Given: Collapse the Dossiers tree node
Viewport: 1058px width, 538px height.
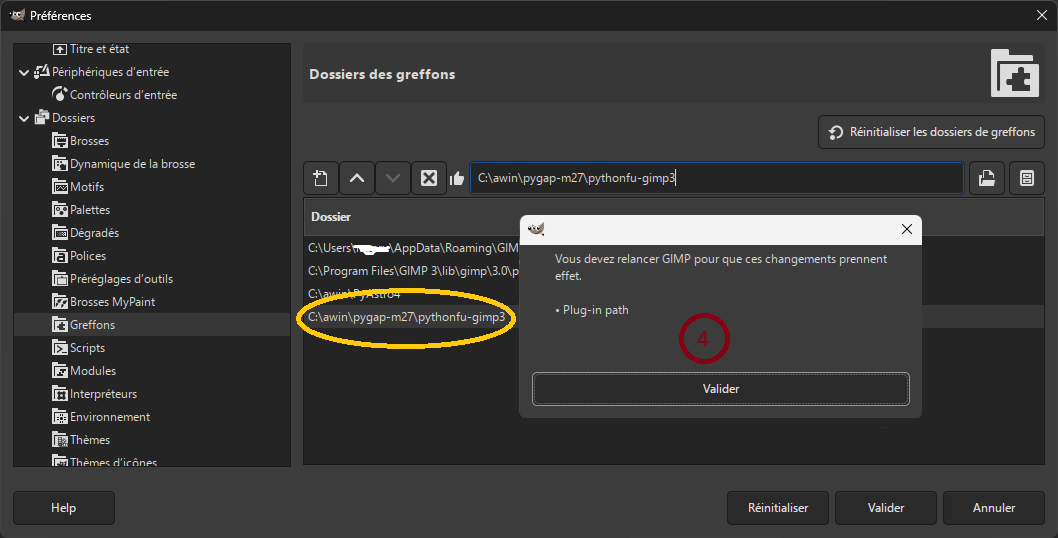Looking at the screenshot, I should click(x=24, y=118).
